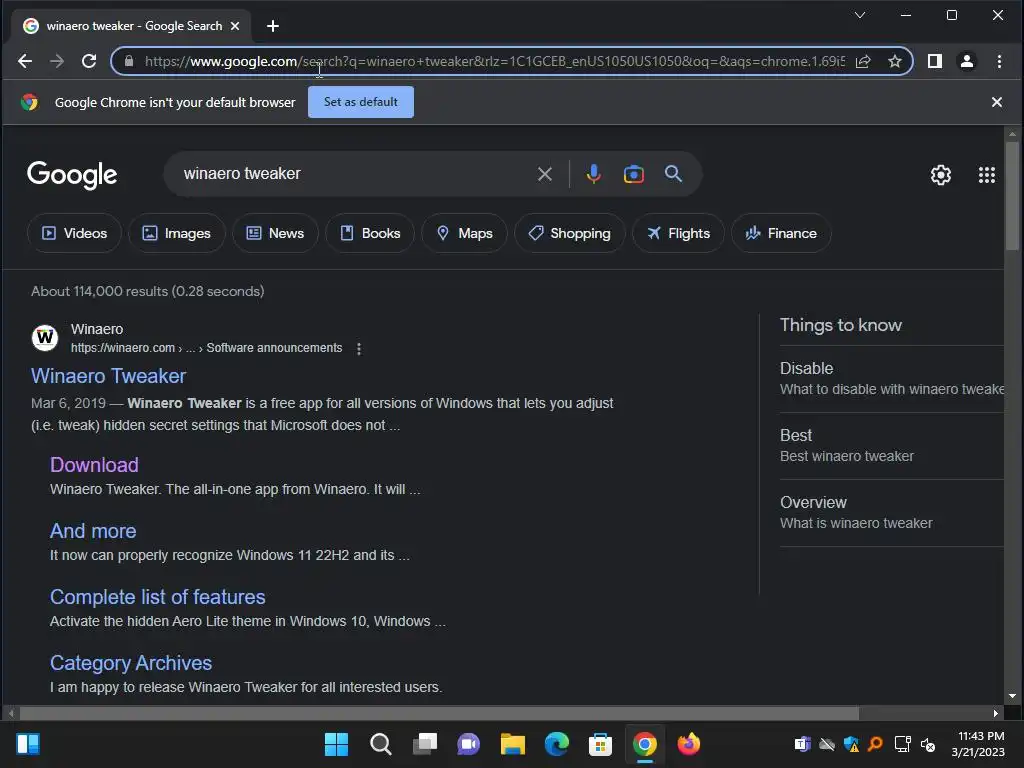
Task: Open Chat app on taskbar
Action: [468, 744]
